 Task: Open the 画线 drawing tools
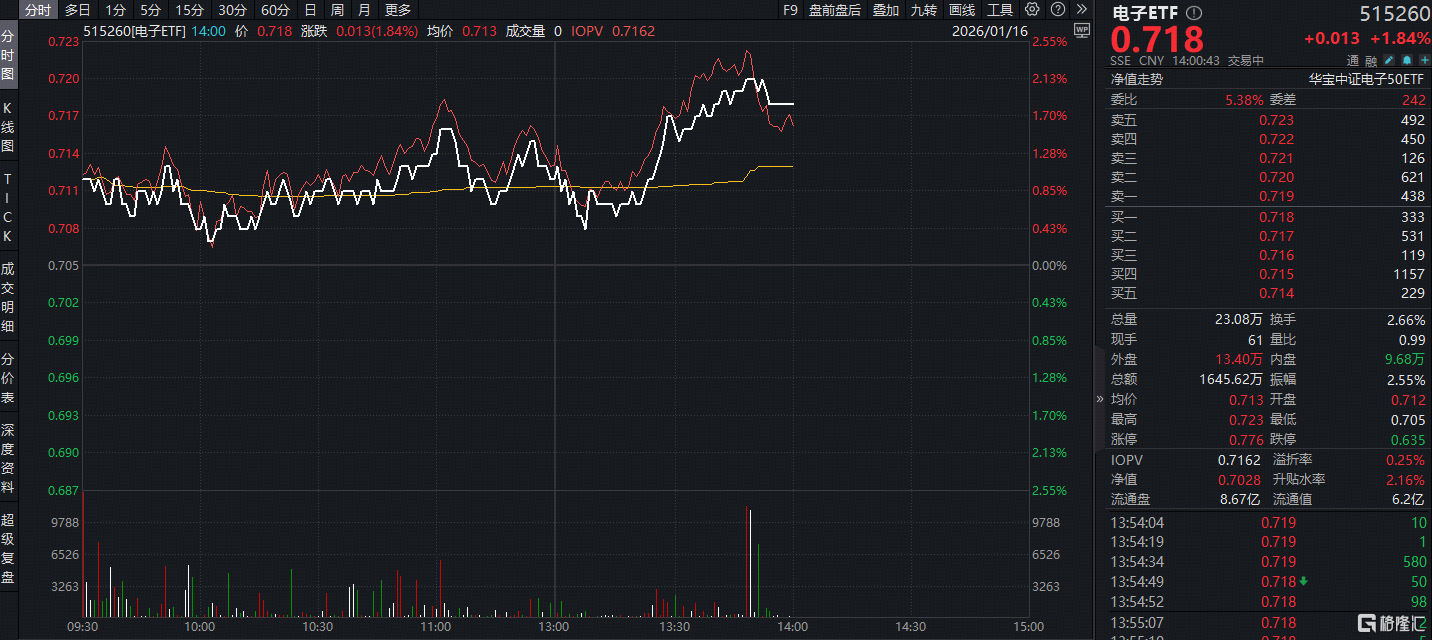click(x=961, y=10)
